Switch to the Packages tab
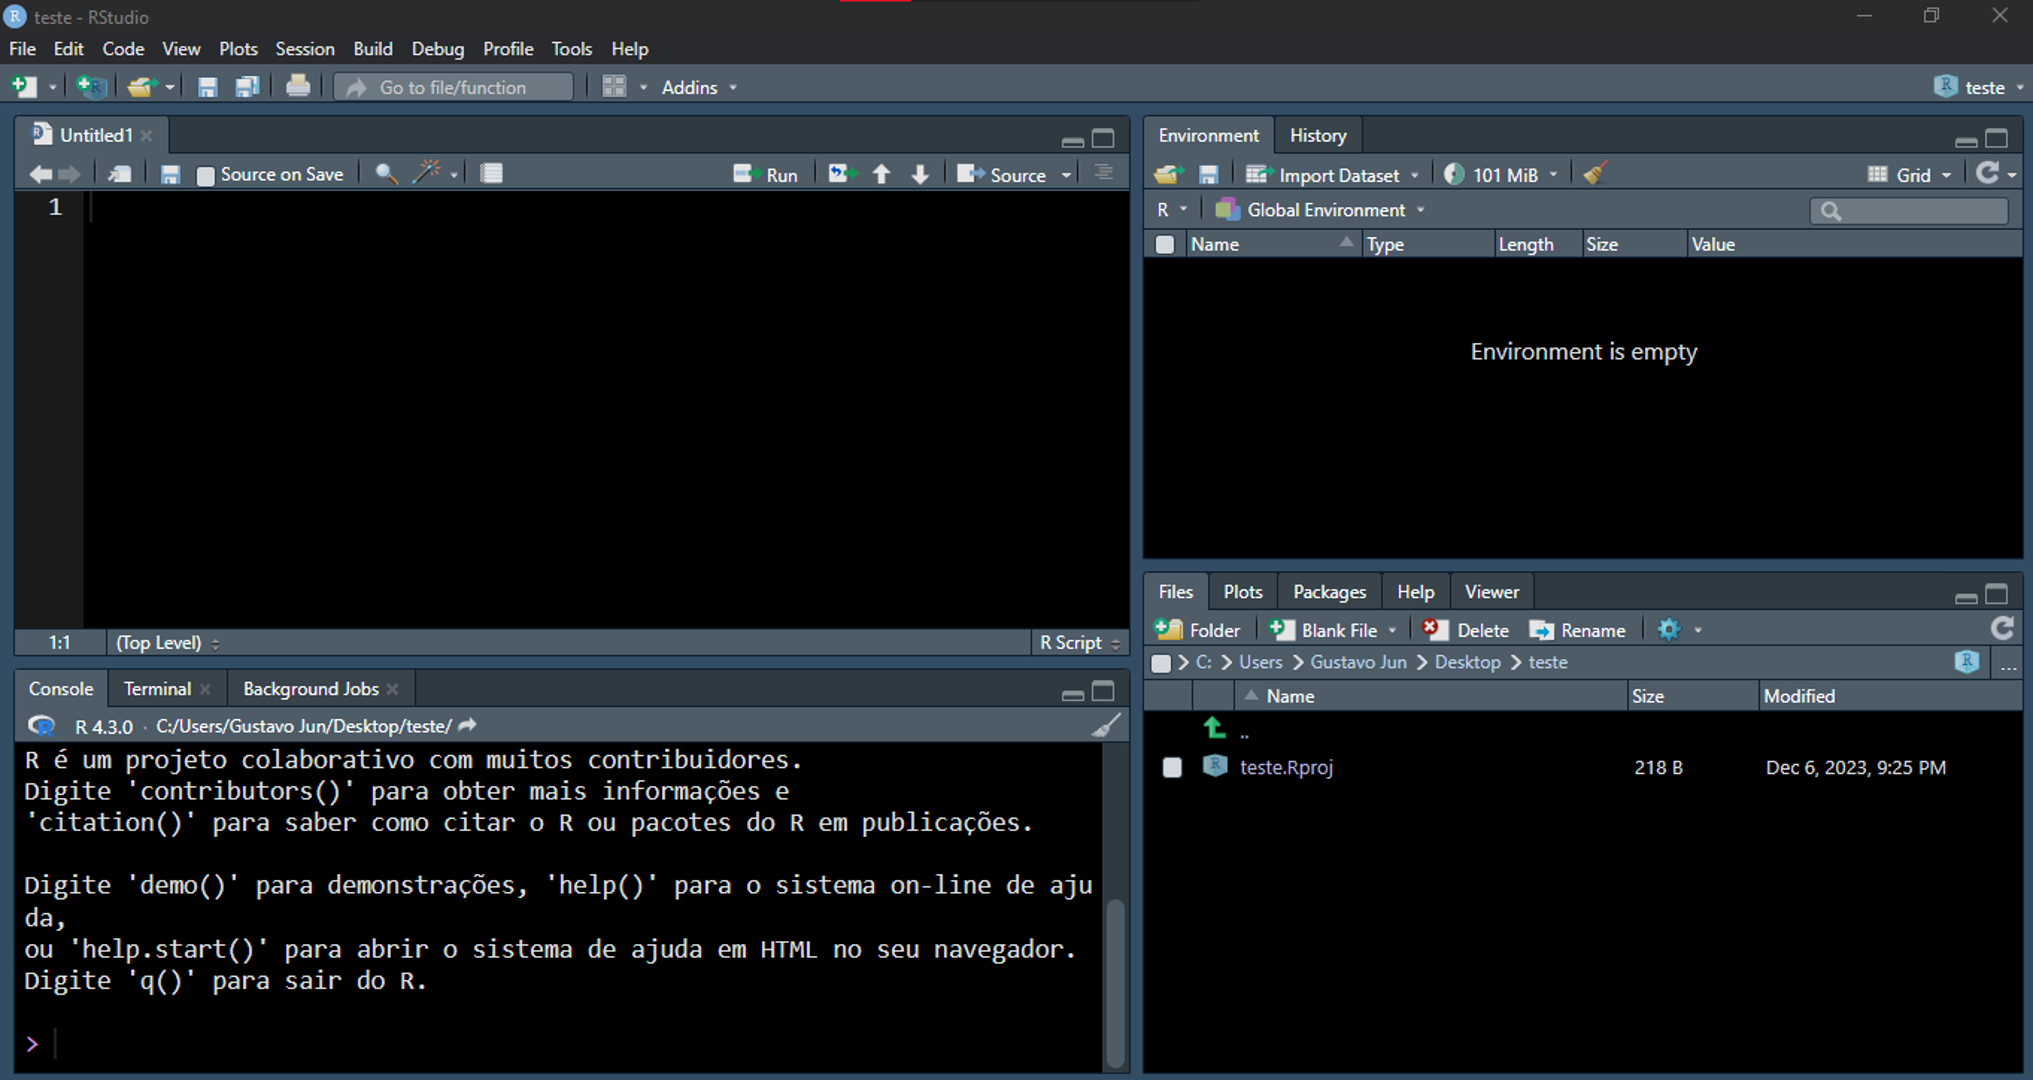Screen dimensions: 2033x1080 click(x=1329, y=591)
